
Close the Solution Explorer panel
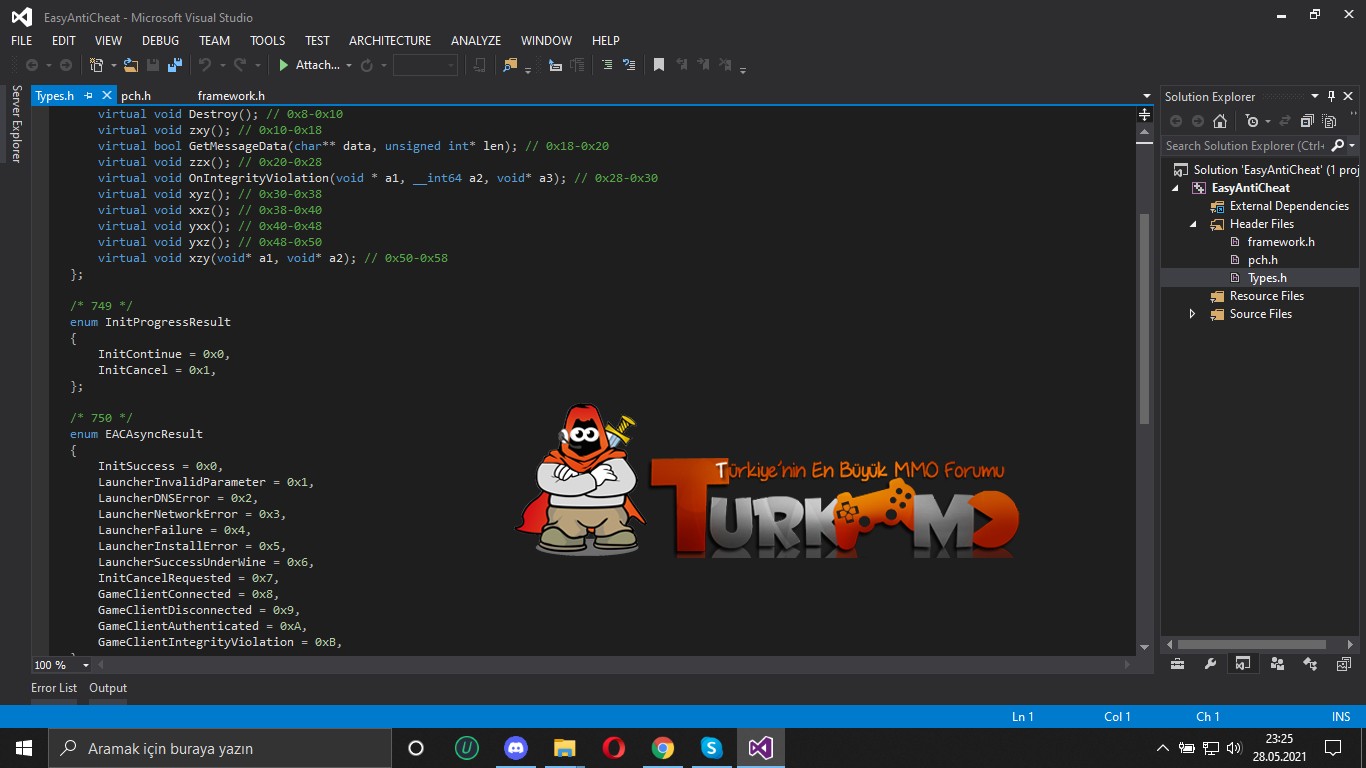(x=1349, y=96)
